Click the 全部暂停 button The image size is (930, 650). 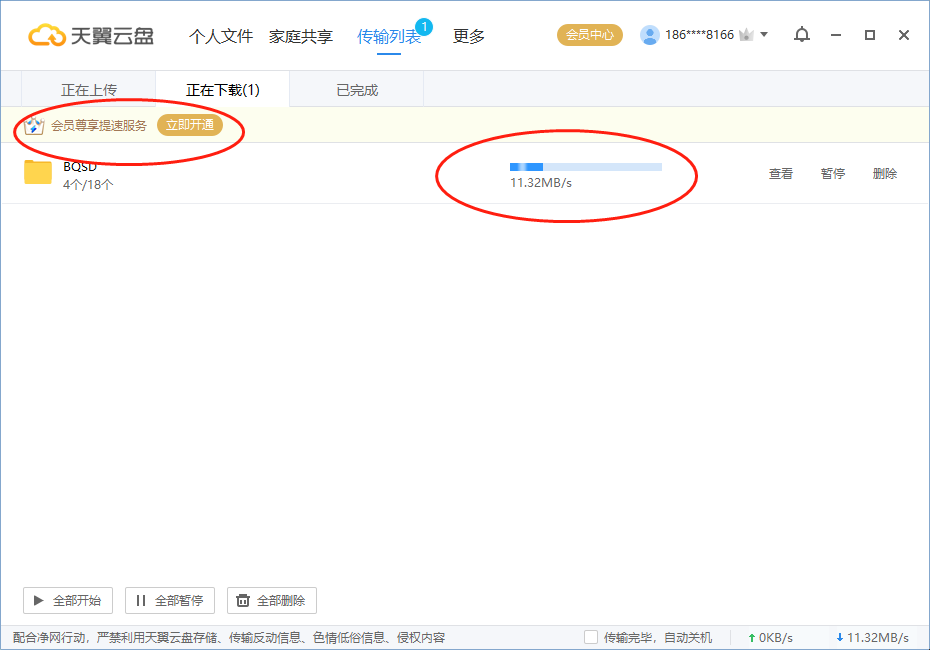170,601
